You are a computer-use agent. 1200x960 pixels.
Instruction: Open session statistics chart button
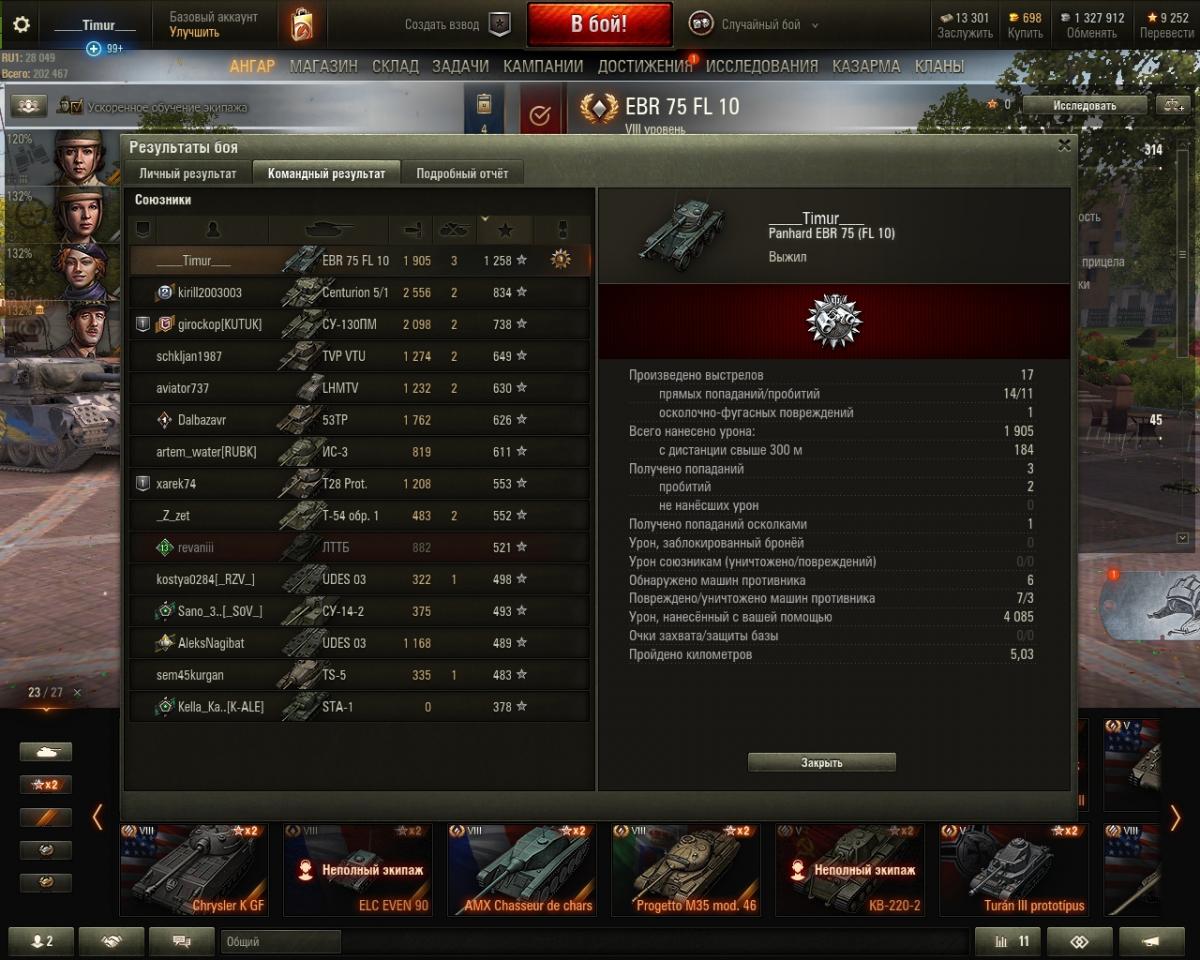[1008, 941]
